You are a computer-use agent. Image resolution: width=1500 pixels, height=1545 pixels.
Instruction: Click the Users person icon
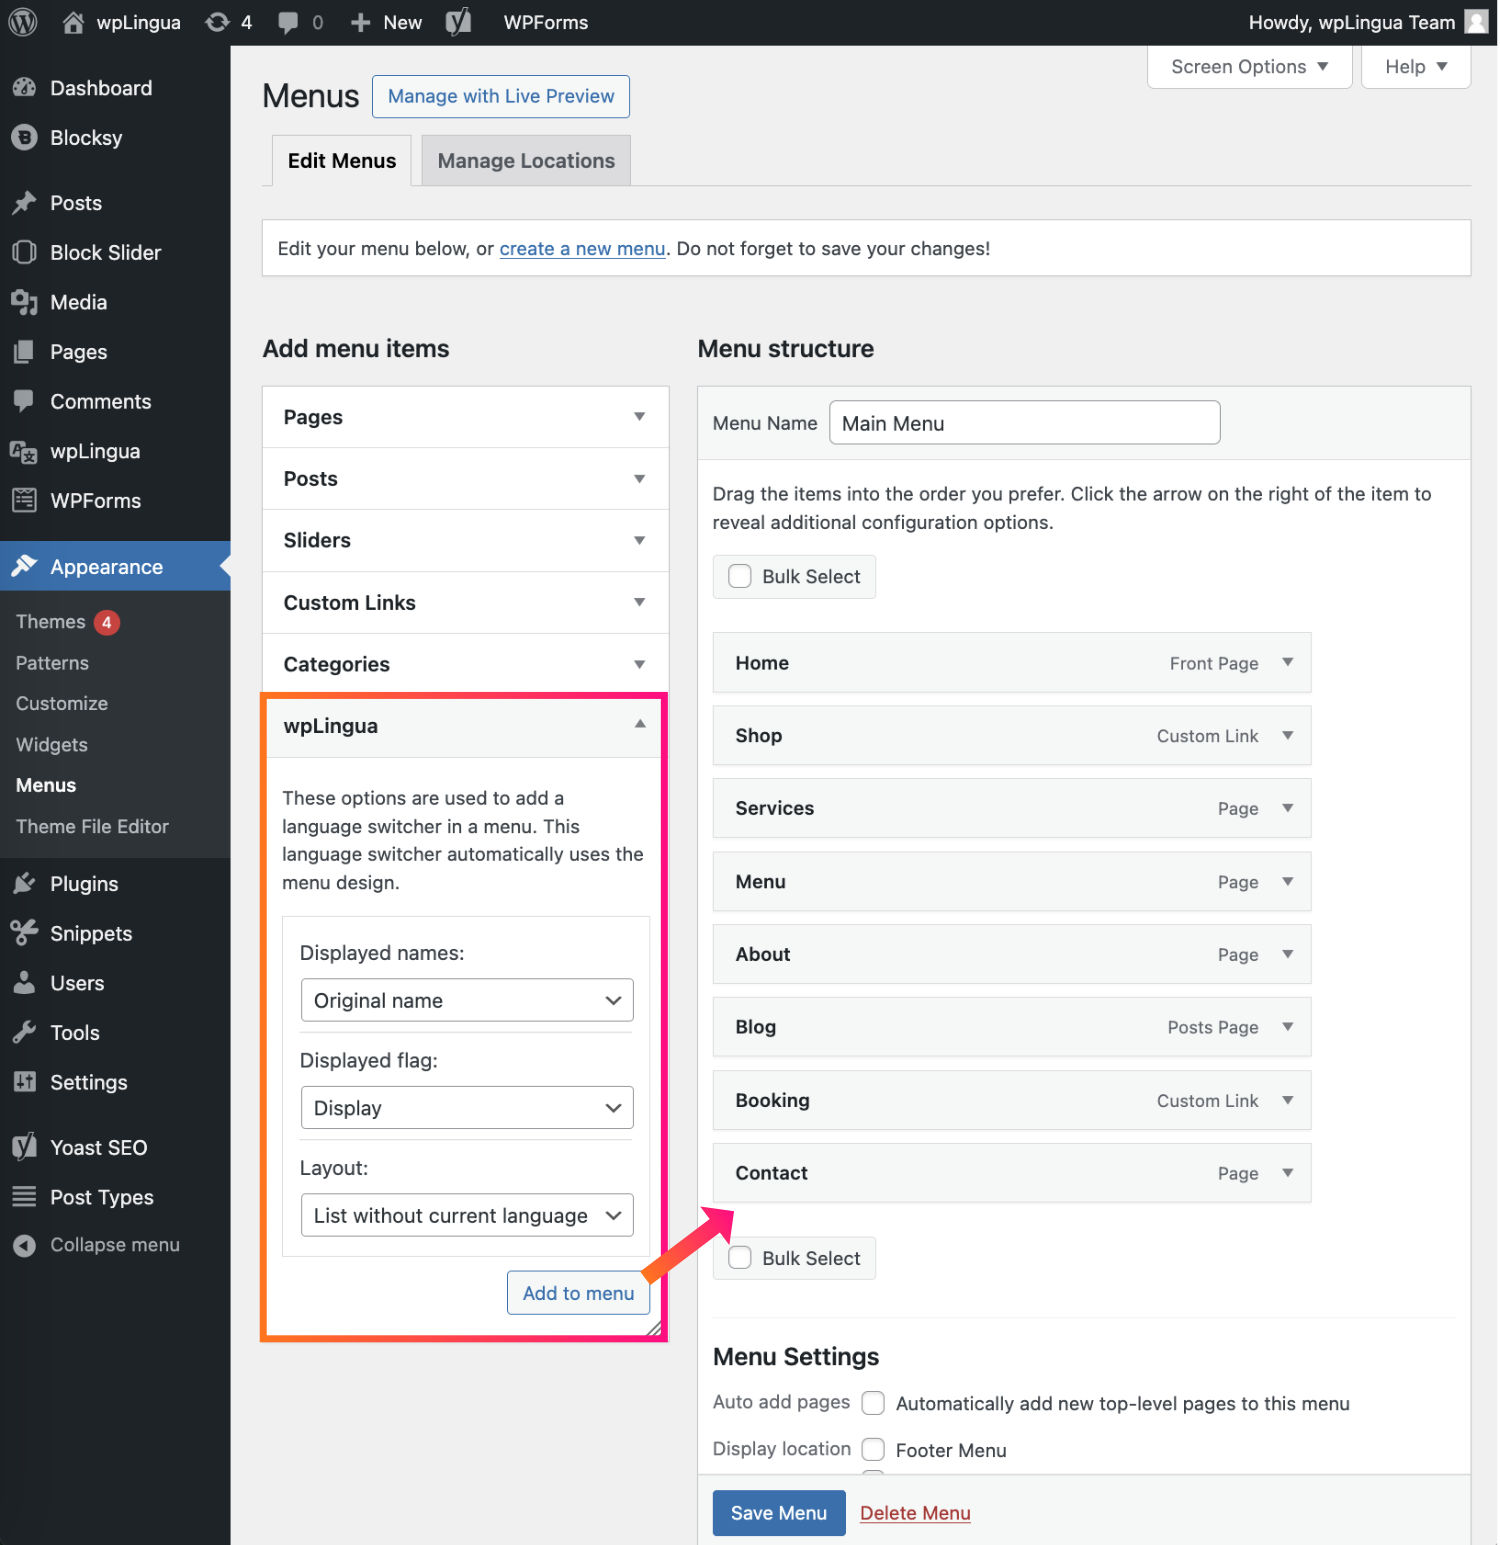(24, 982)
